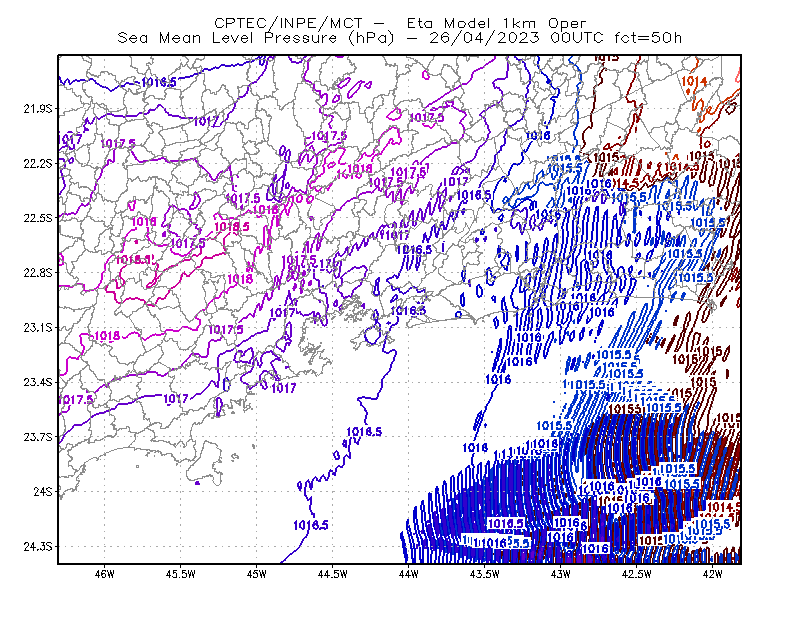Click the 45.5W longitude axis label
Screen dimensions: 800x618
pyautogui.click(x=181, y=574)
